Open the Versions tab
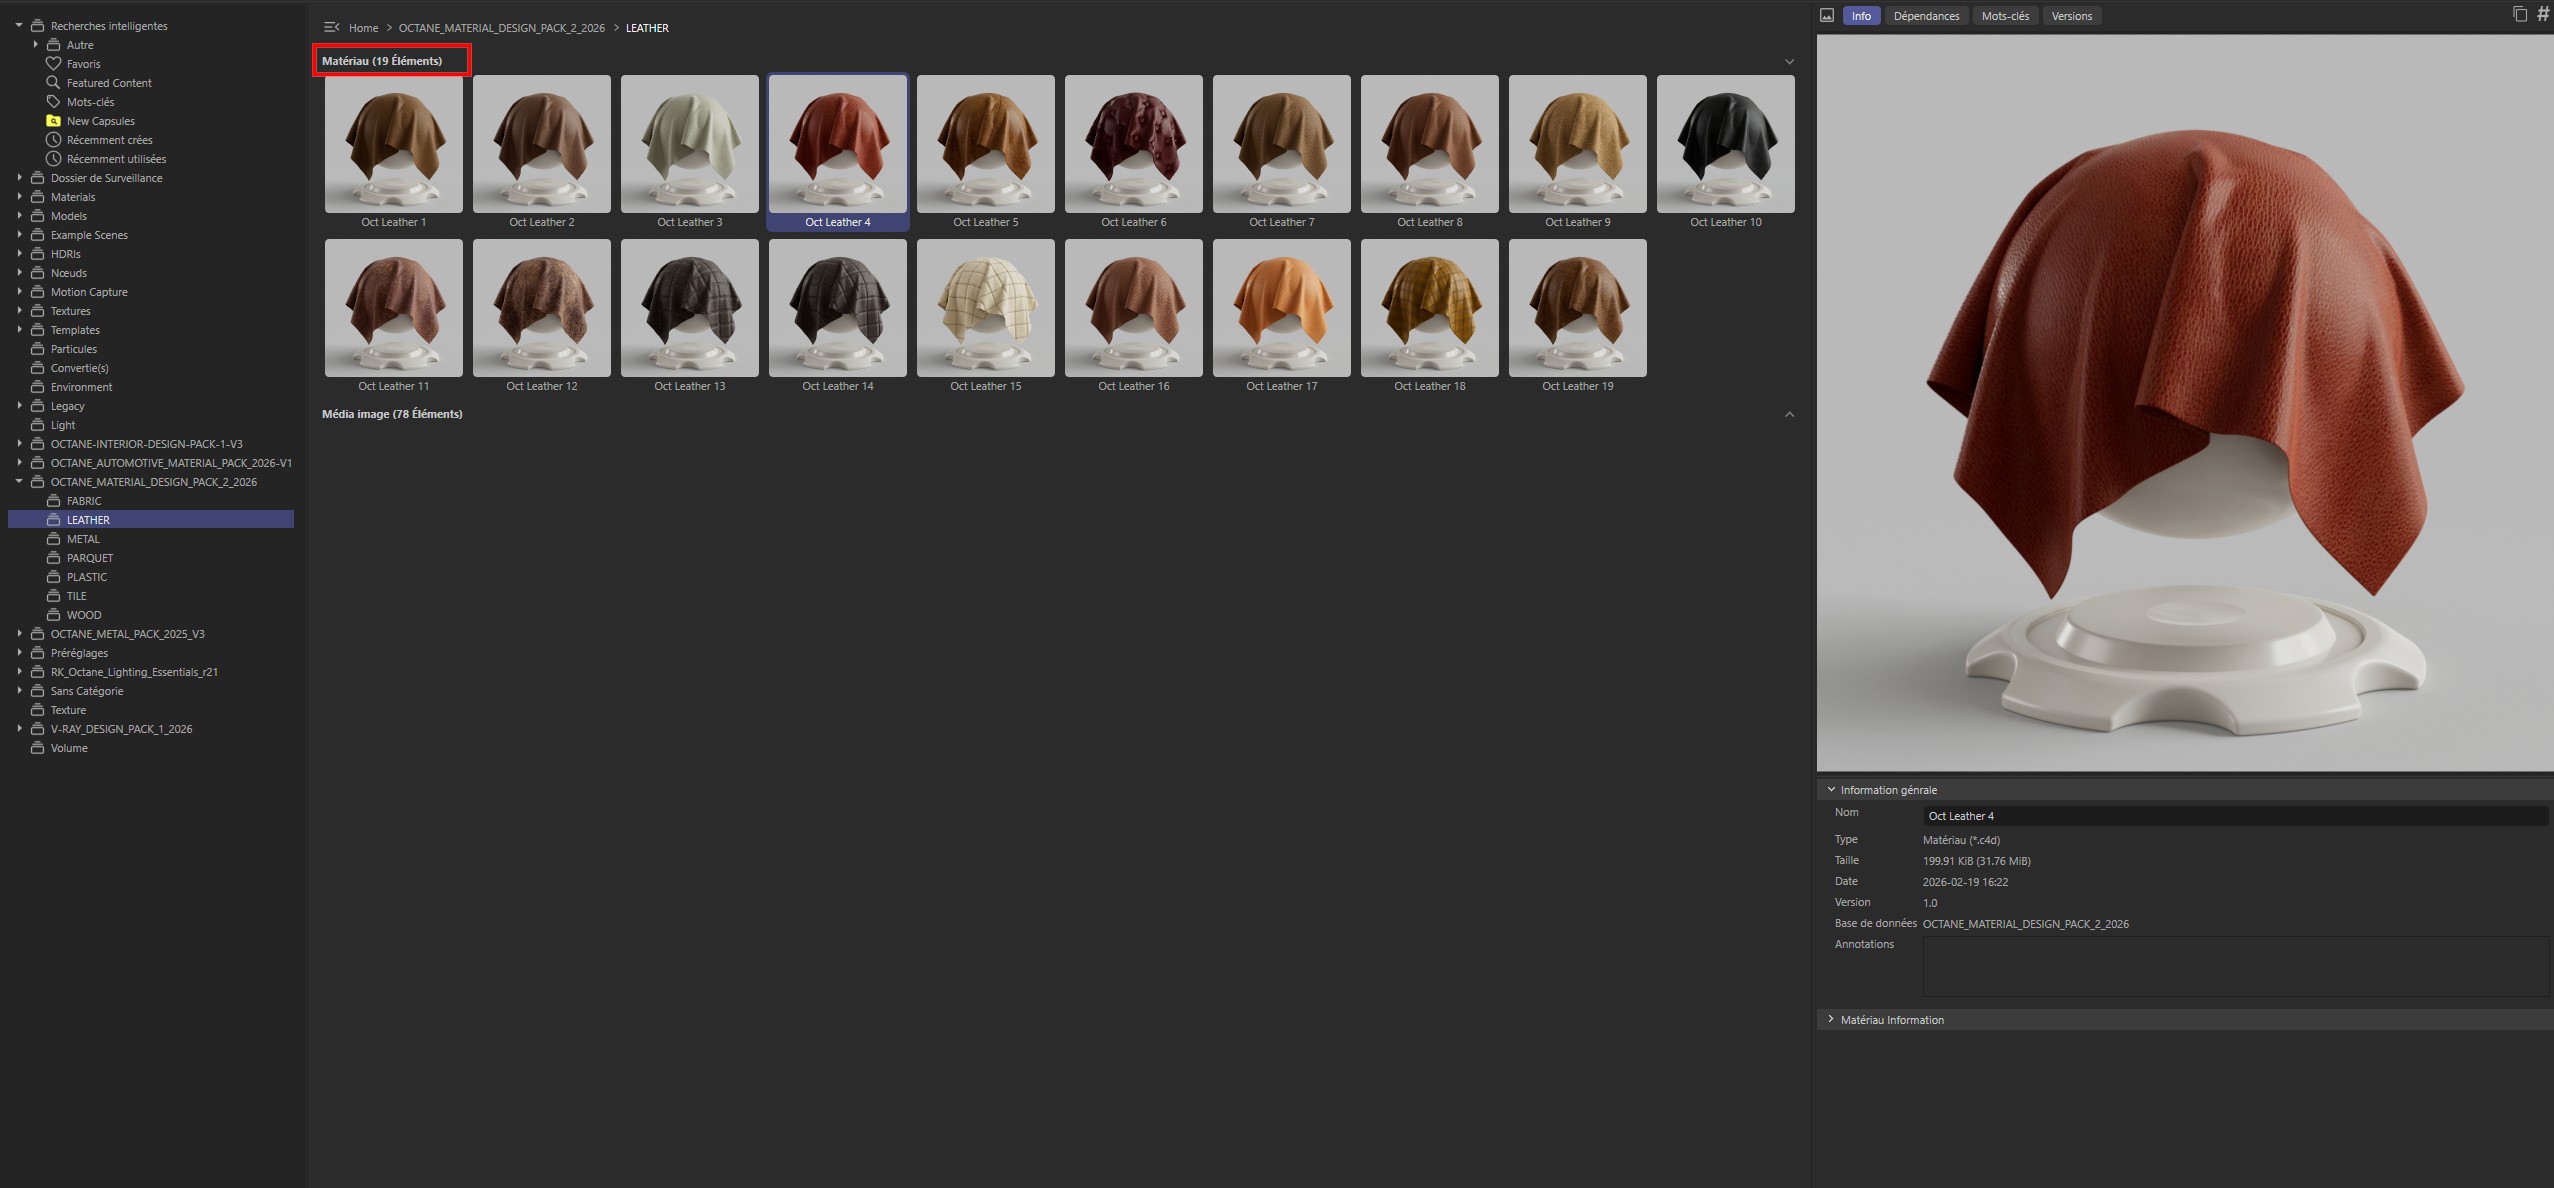 click(x=2071, y=15)
